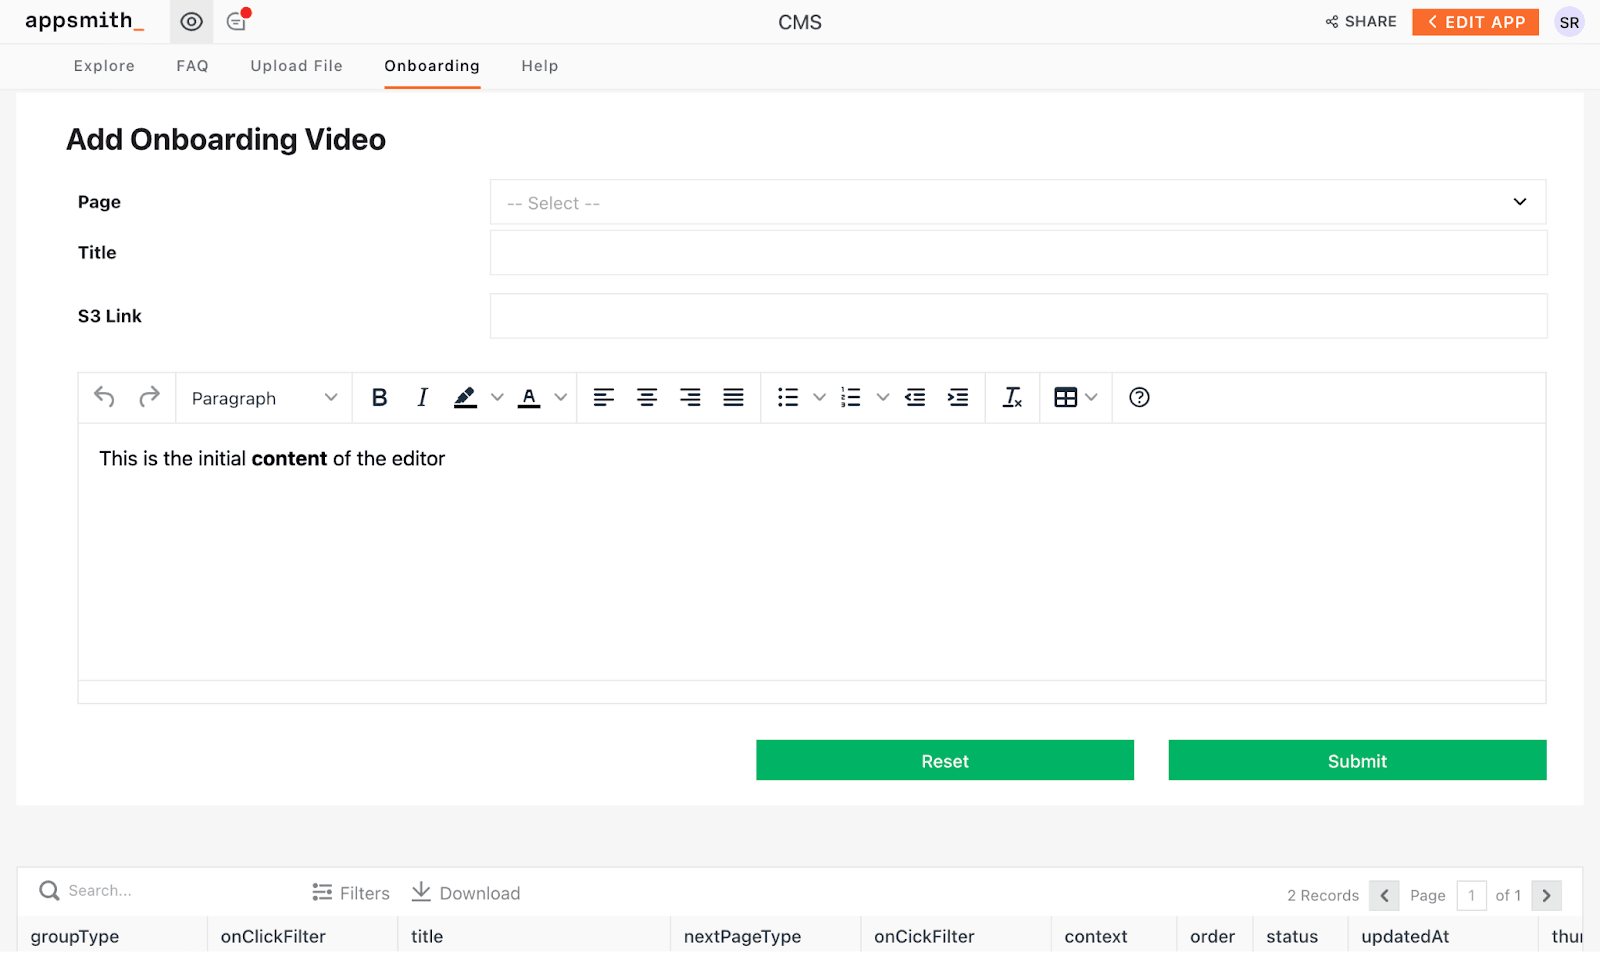
Task: Open the text color picker arrow
Action: click(561, 398)
